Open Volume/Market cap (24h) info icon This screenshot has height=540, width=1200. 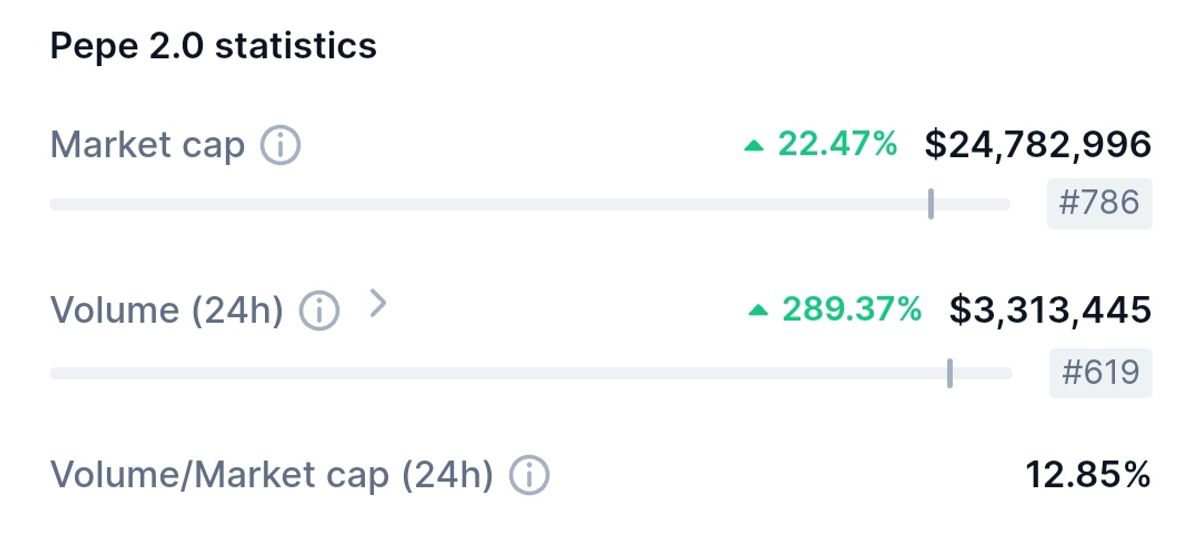click(530, 476)
